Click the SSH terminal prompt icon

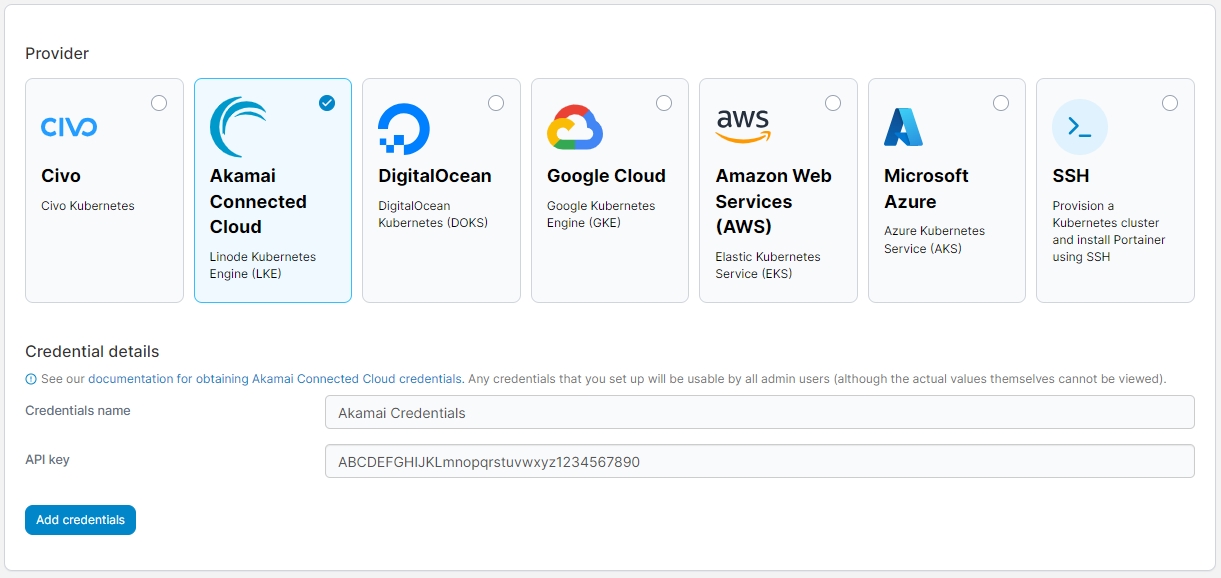click(x=1079, y=127)
